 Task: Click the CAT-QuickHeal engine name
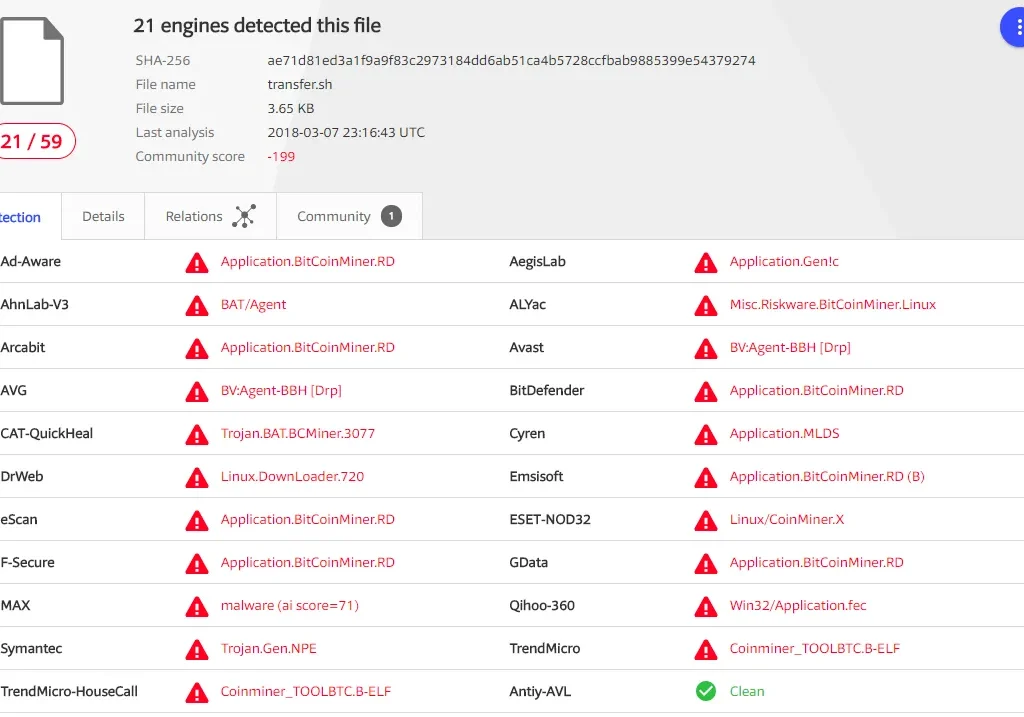(x=47, y=434)
